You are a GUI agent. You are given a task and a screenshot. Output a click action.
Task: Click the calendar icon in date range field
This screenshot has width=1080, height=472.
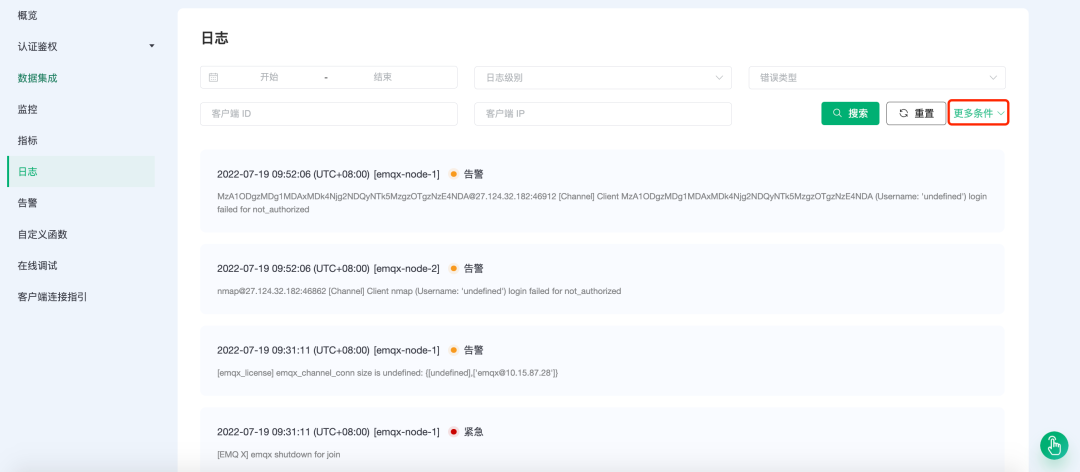pyautogui.click(x=214, y=78)
